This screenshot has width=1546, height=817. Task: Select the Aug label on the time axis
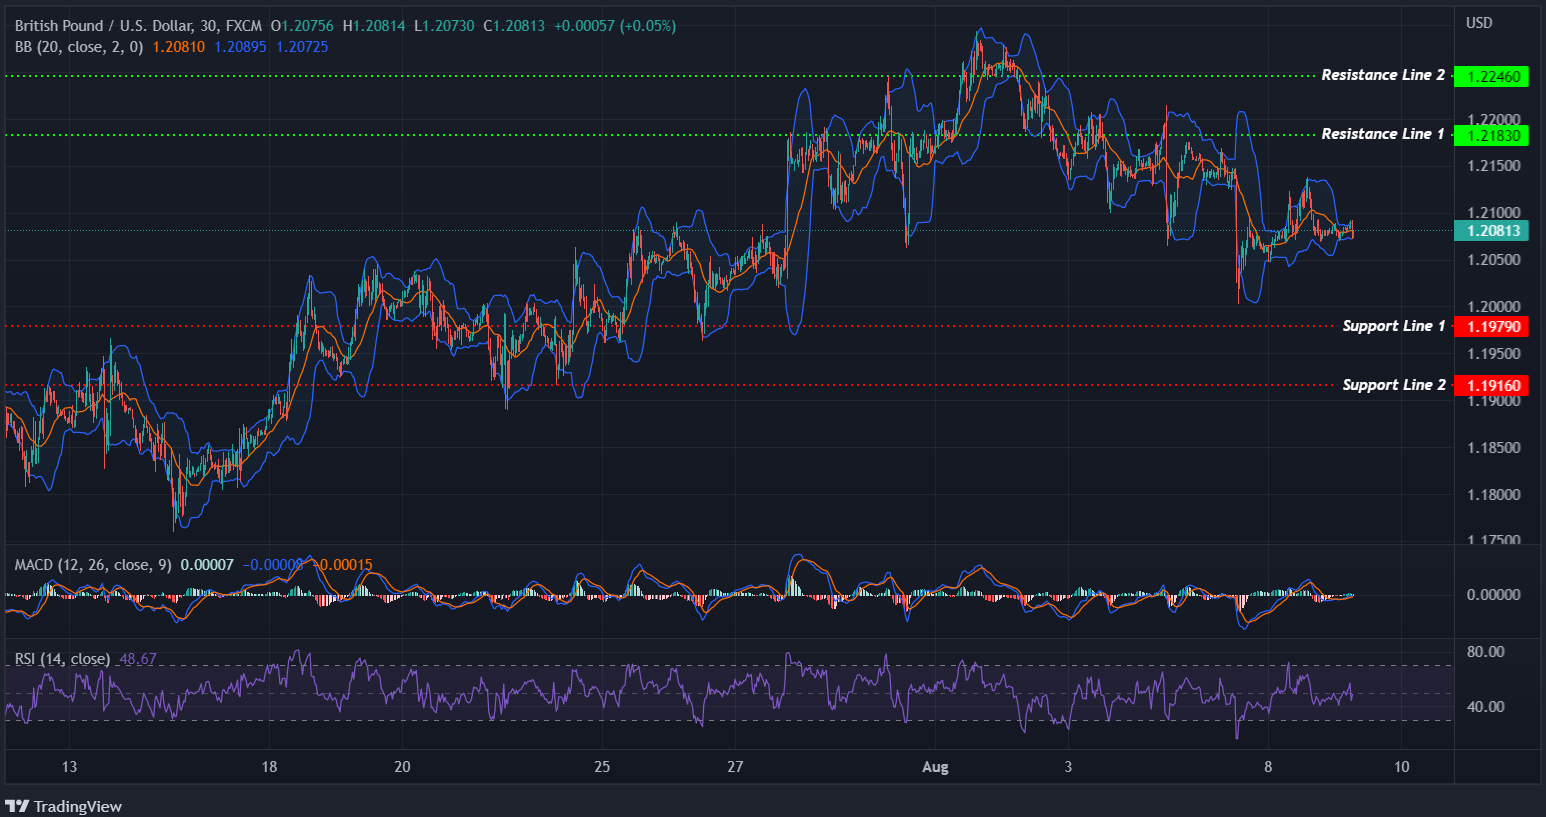point(936,767)
